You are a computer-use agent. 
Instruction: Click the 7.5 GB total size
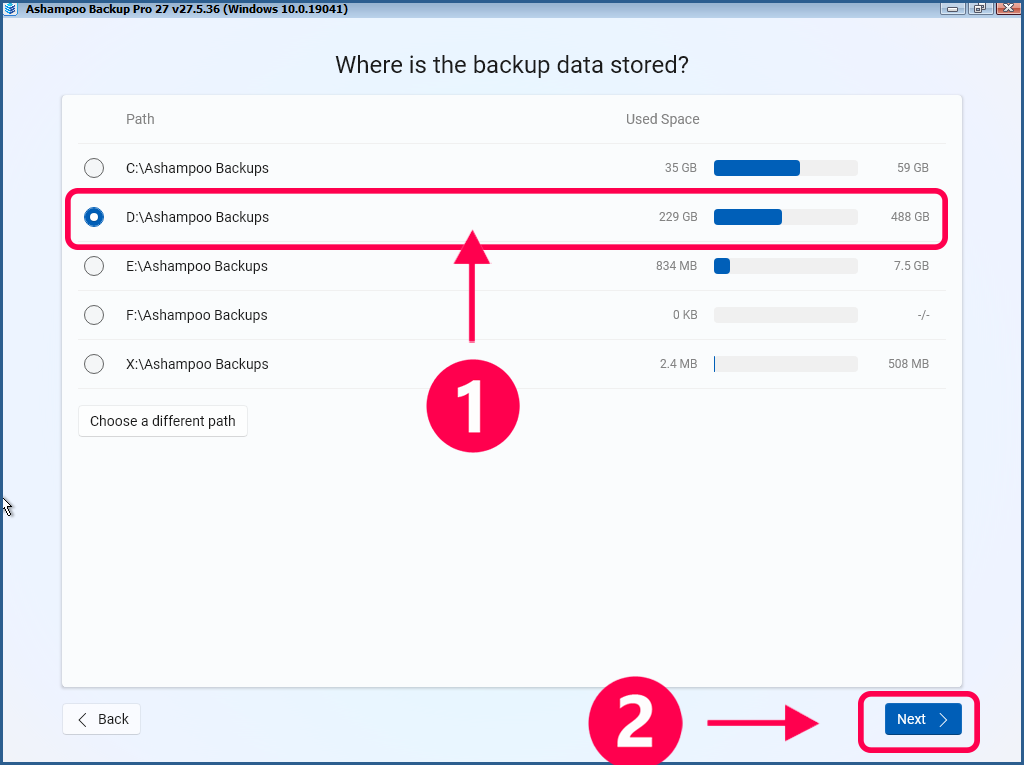click(x=911, y=266)
